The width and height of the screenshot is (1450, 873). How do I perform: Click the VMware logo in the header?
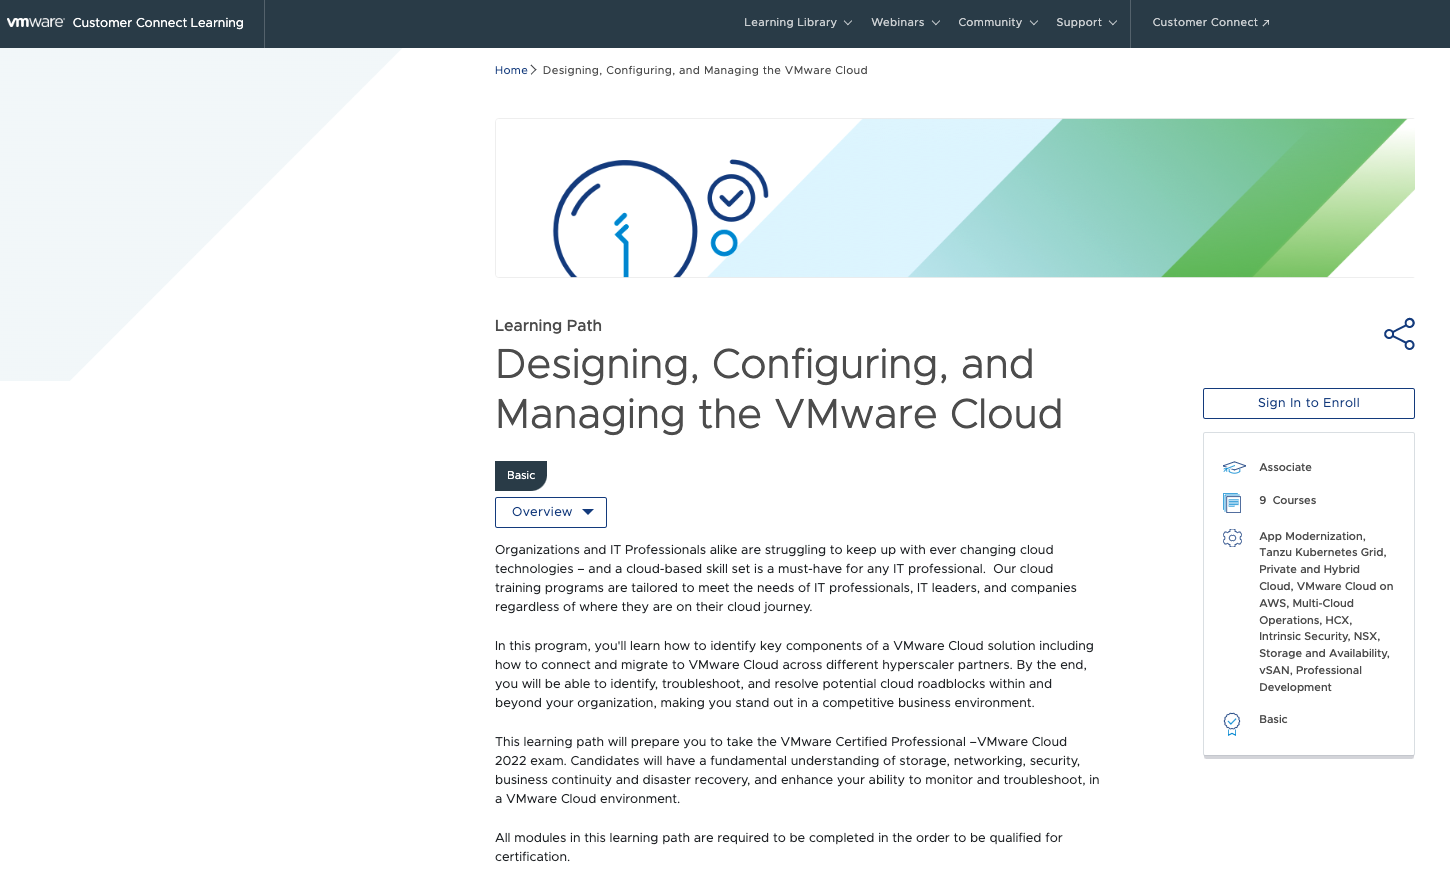[x=36, y=22]
